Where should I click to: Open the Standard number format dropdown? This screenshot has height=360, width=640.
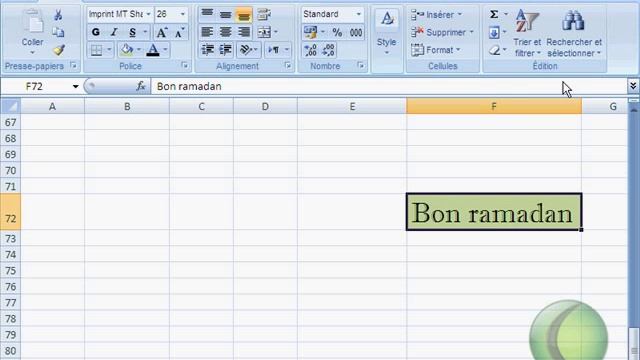click(359, 14)
